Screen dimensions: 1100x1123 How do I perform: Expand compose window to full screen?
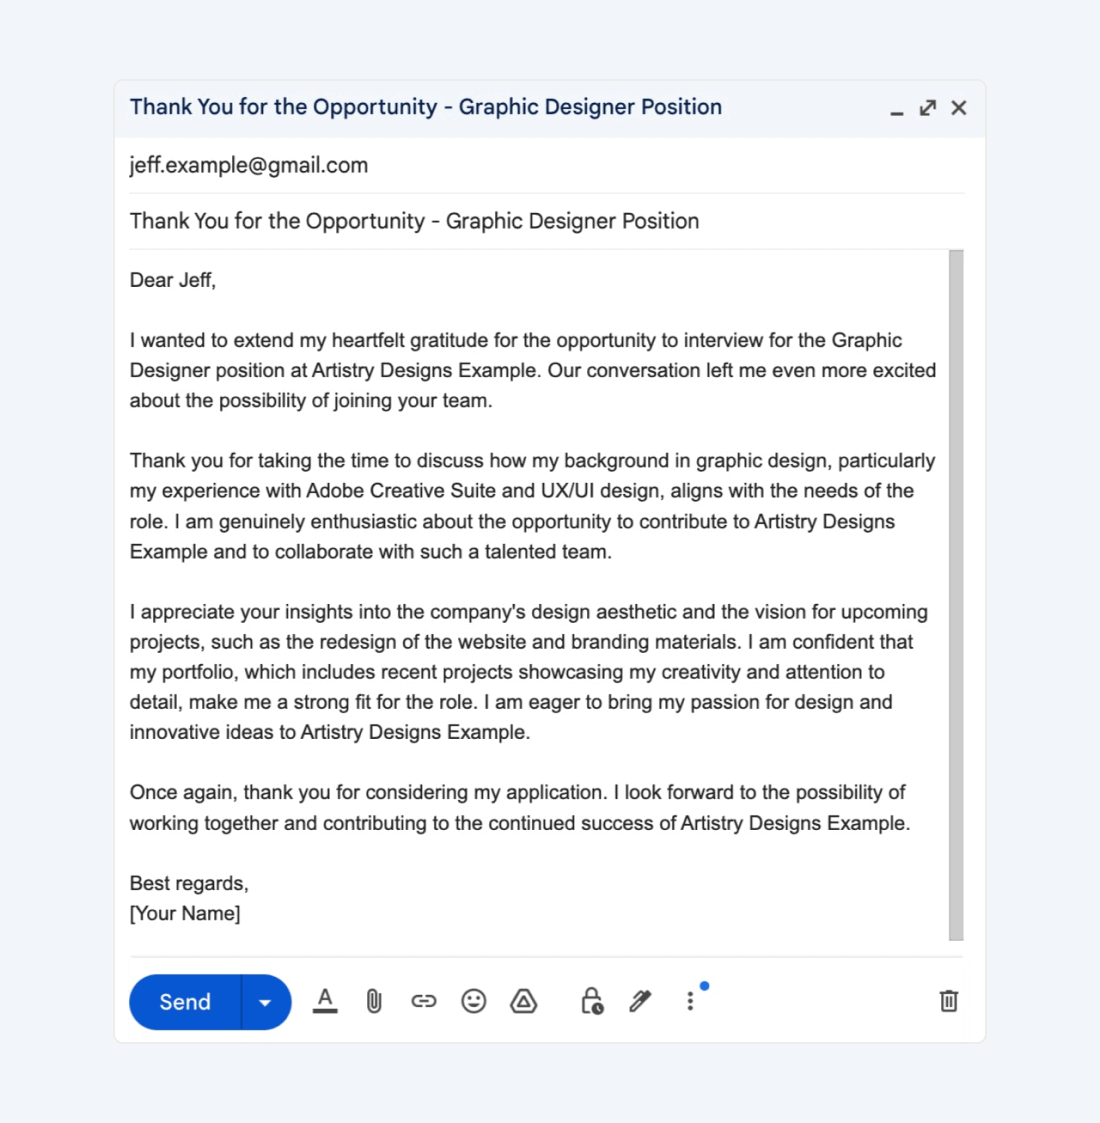928,108
